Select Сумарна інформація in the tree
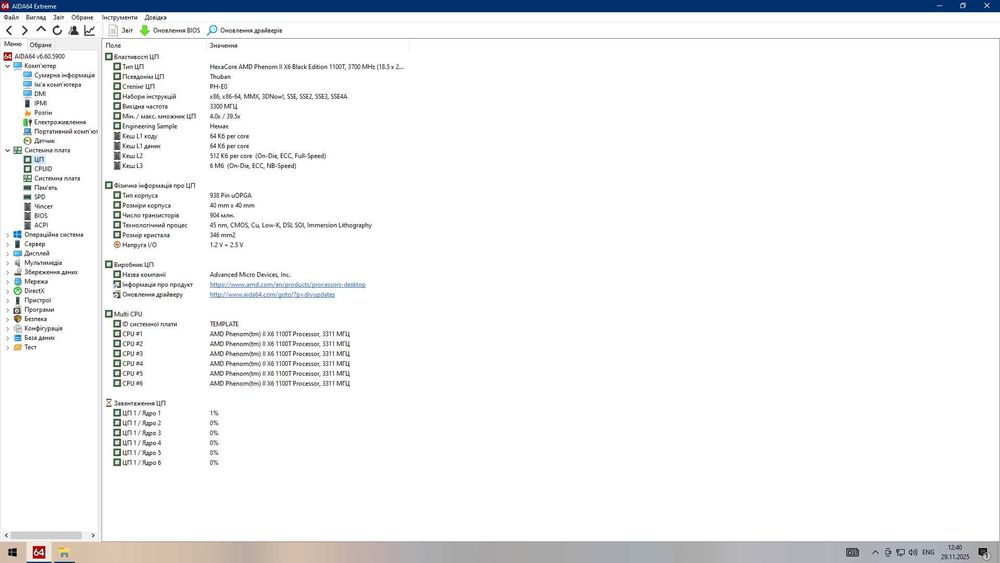Screen dimensions: 1000x563 click(64, 75)
